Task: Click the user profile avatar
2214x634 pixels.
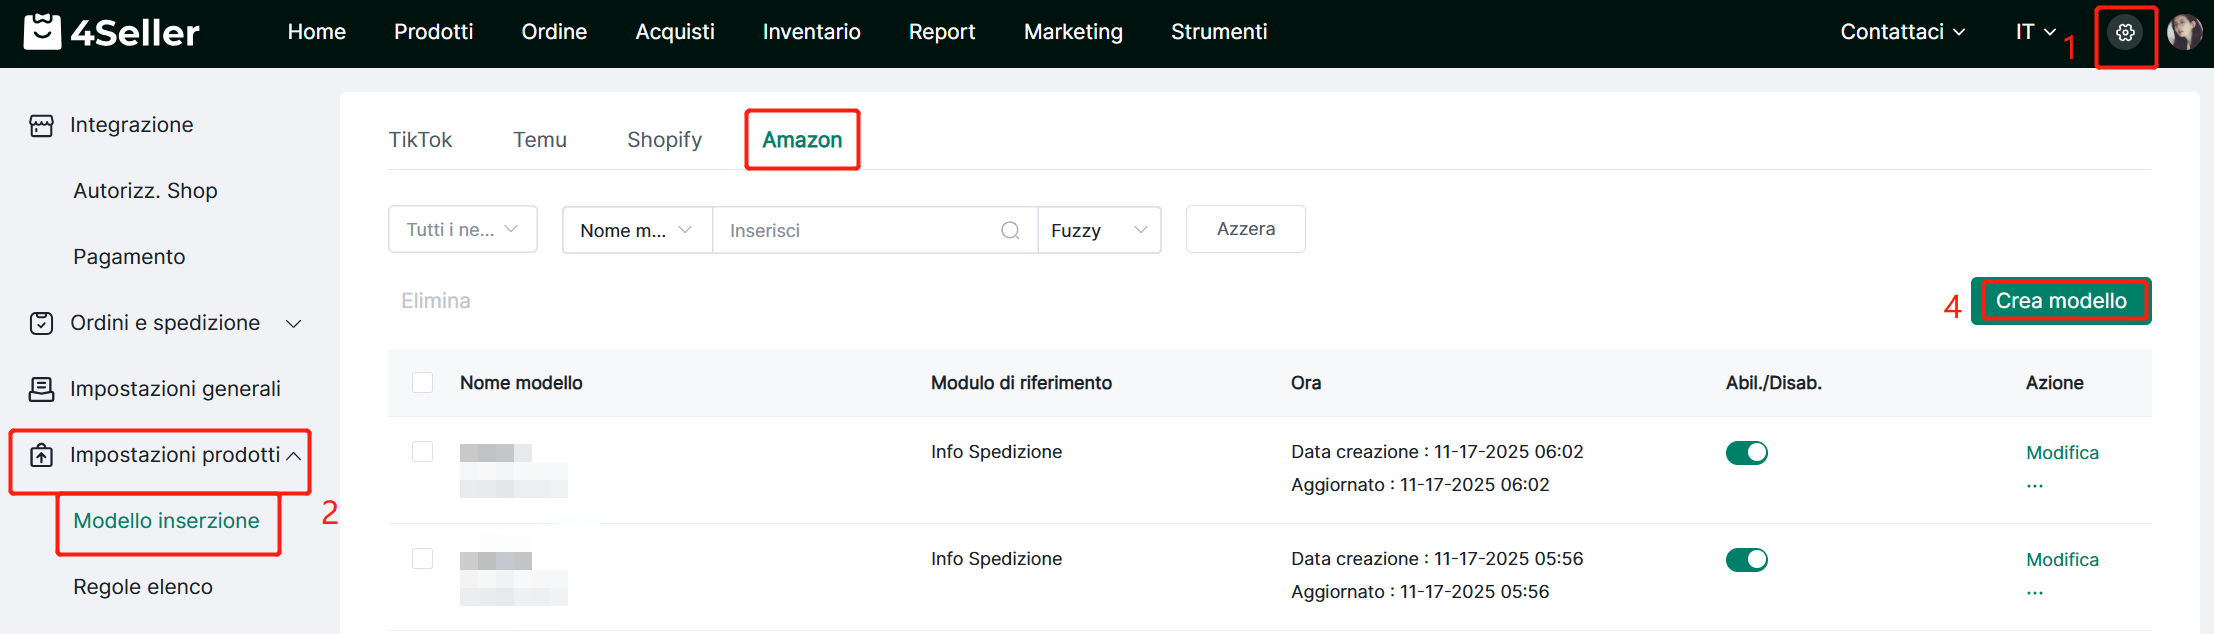Action: coord(2184,32)
